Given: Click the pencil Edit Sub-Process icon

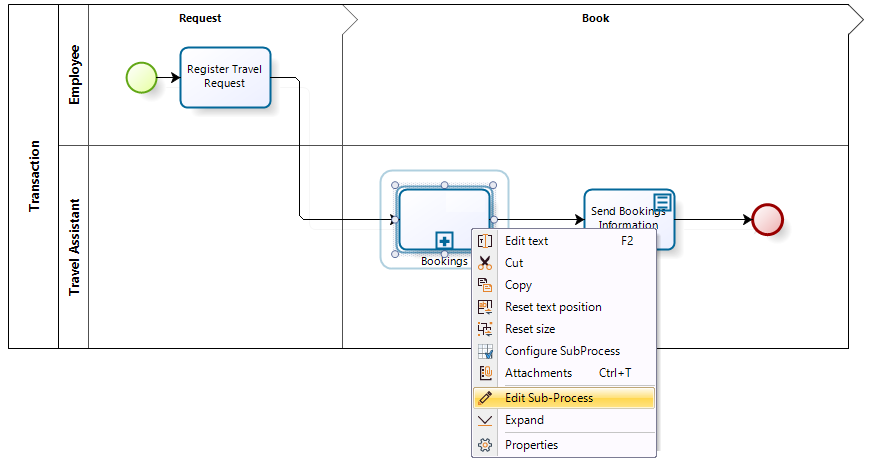Looking at the screenshot, I should pyautogui.click(x=485, y=398).
